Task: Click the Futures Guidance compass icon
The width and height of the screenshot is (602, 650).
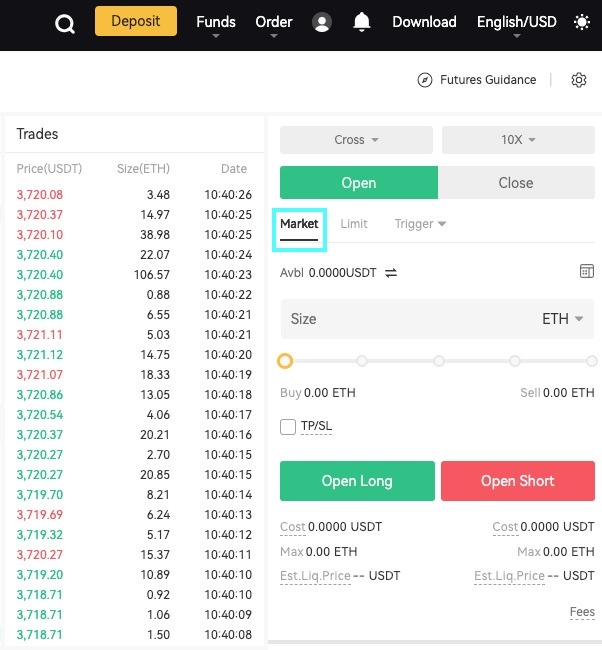Action: (x=425, y=80)
